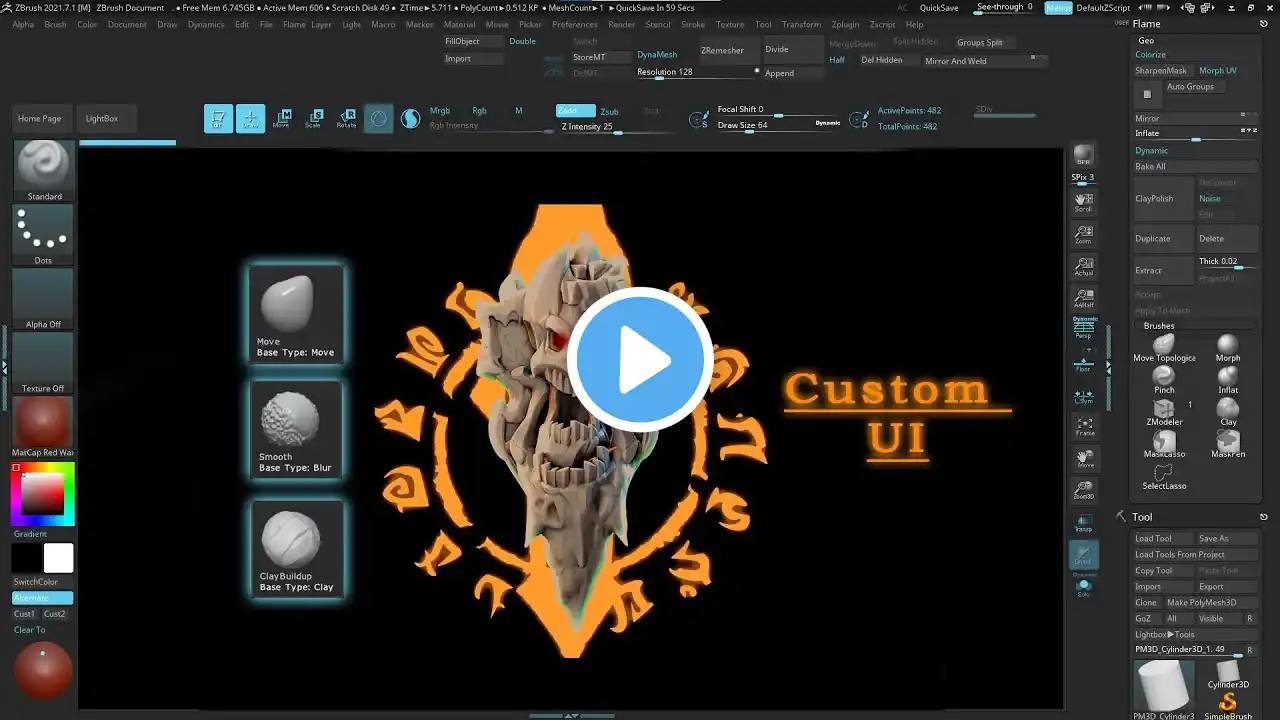
Task: Select the MaskPen brush
Action: [x=1228, y=443]
